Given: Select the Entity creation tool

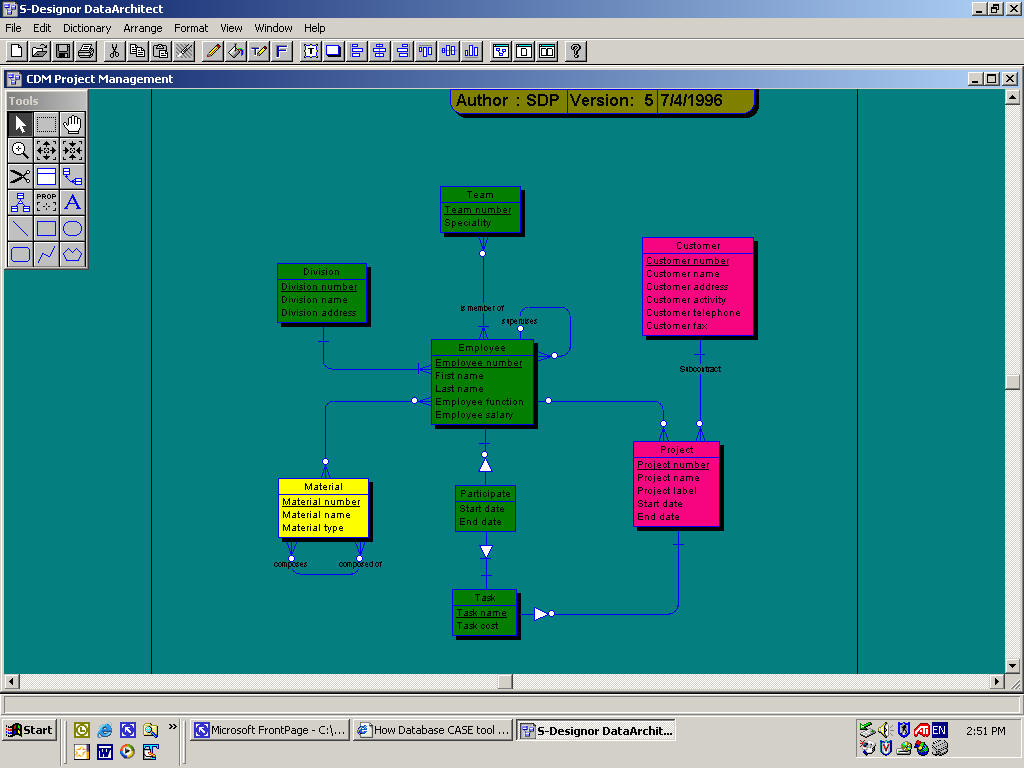Looking at the screenshot, I should (46, 176).
